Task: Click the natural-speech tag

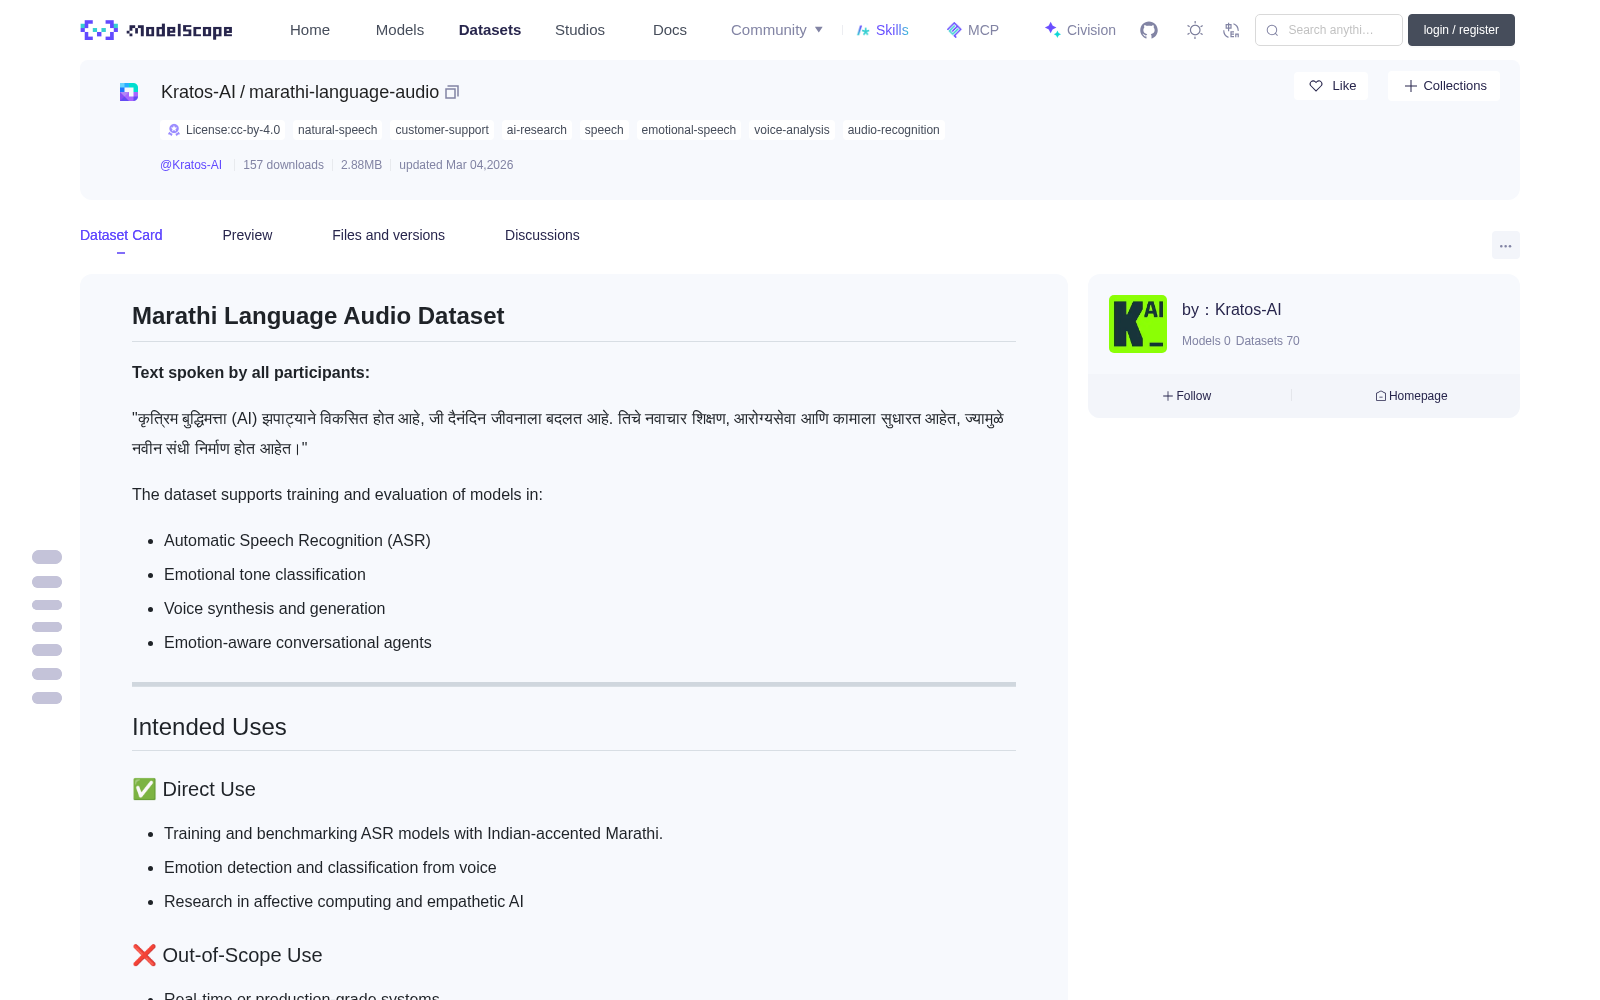Action: tap(338, 130)
